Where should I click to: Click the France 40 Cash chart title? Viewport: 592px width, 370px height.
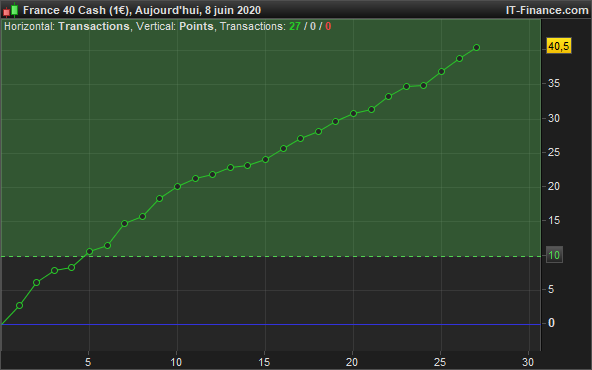coord(142,10)
